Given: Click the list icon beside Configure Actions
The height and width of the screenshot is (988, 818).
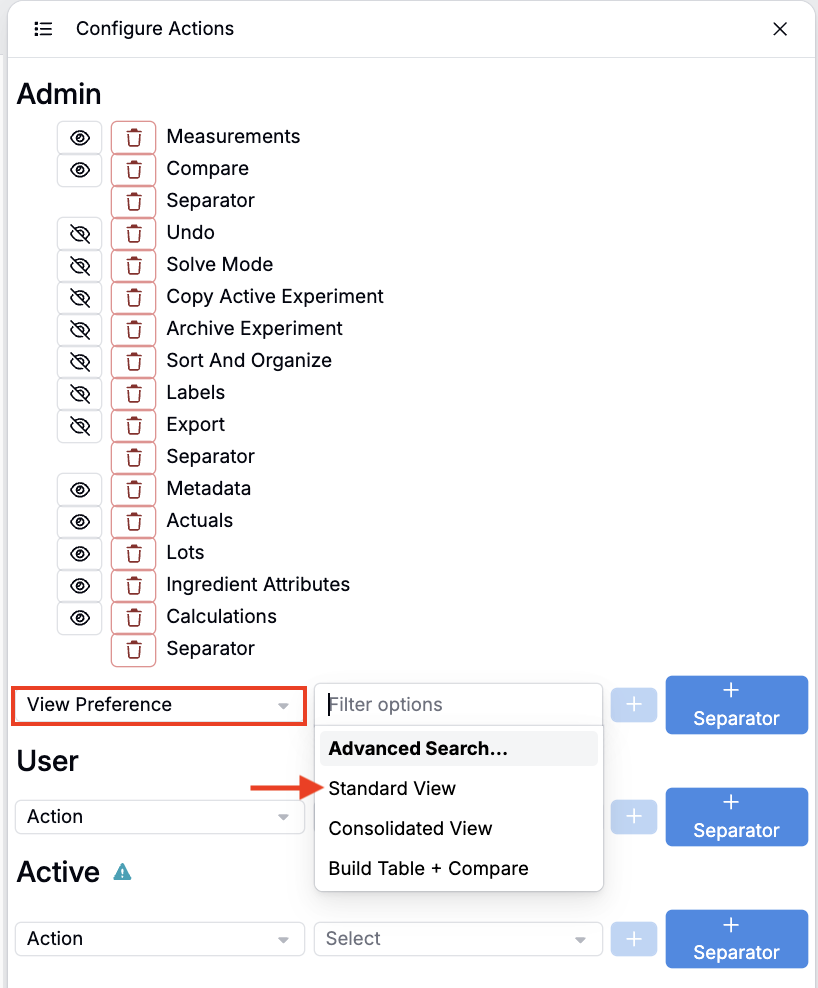Looking at the screenshot, I should click(x=43, y=29).
